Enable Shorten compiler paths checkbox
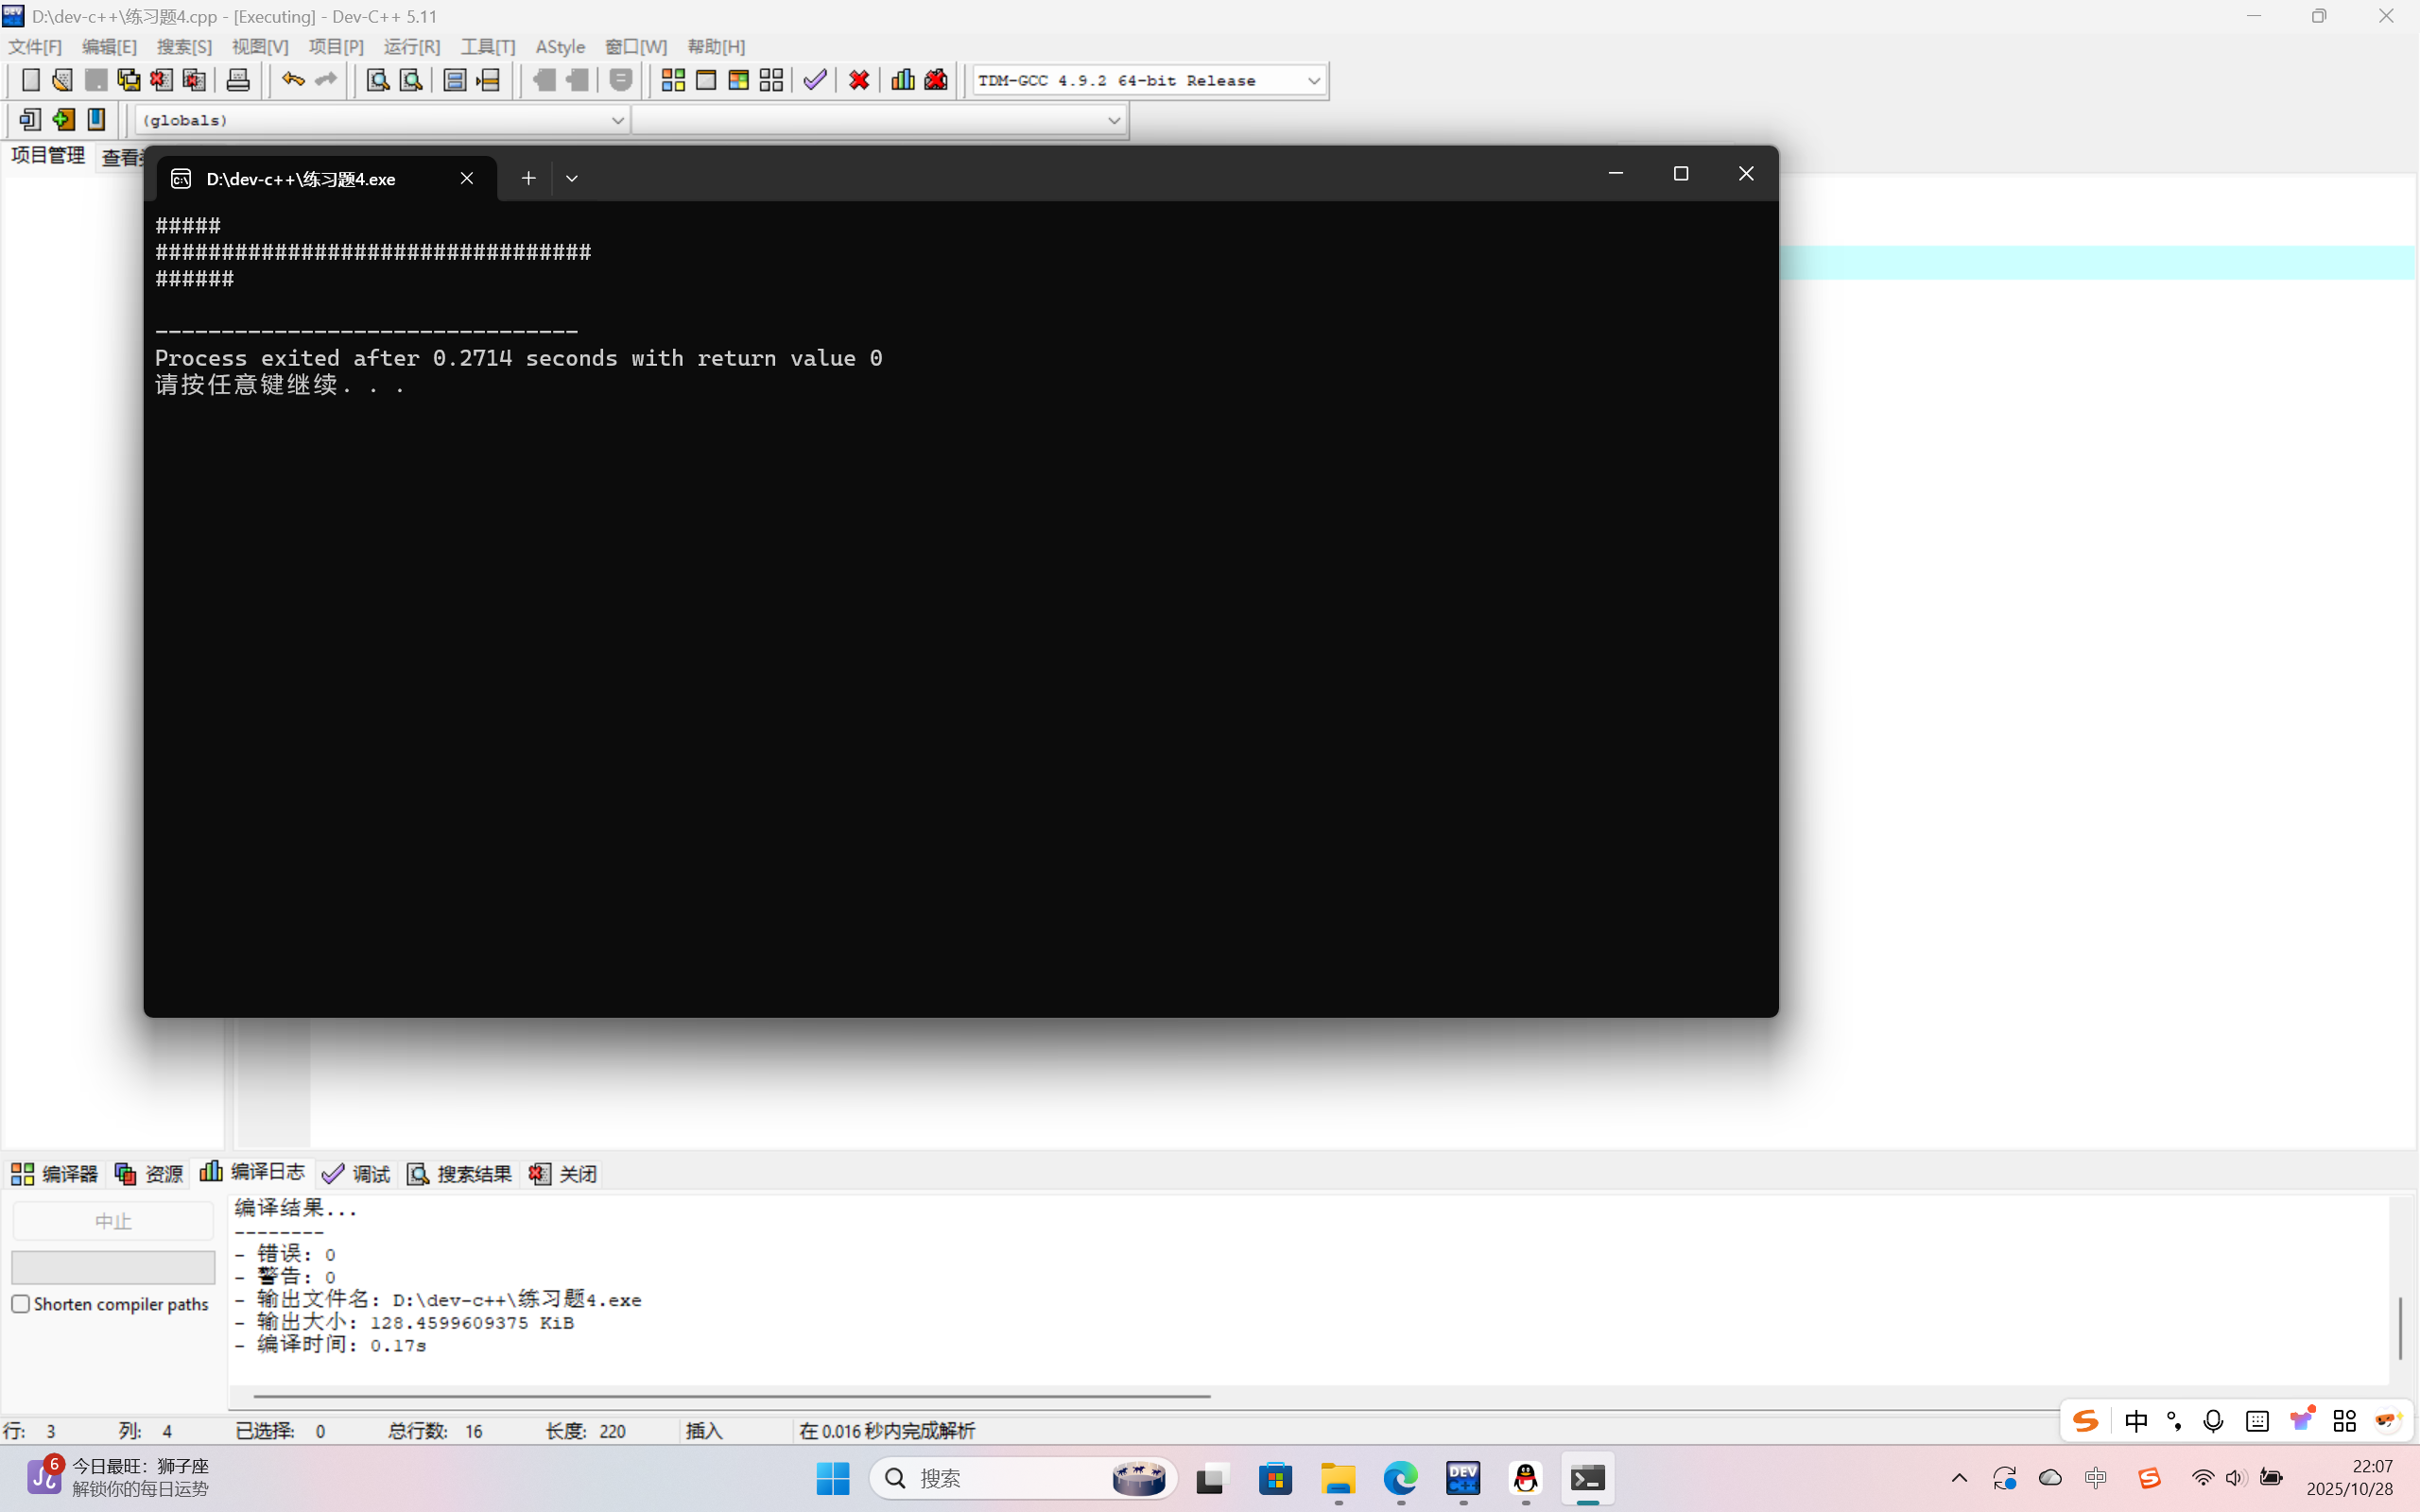 tap(21, 1304)
